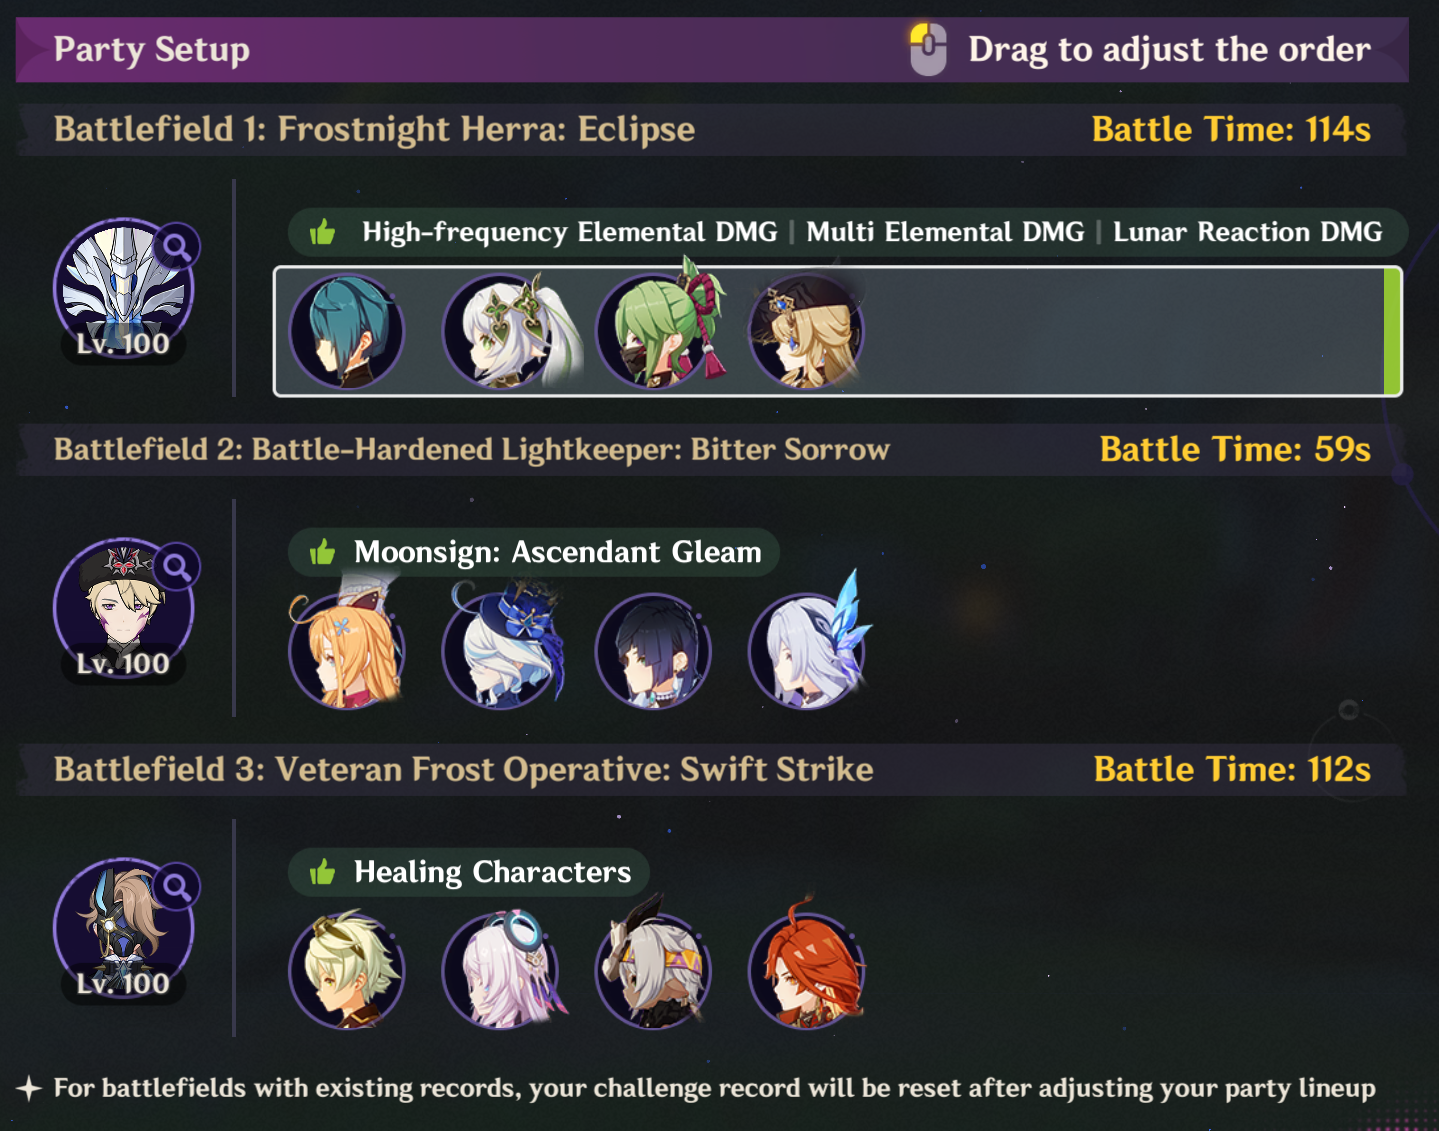This screenshot has height=1131, width=1439.
Task: Click the Healing Characters recommendation tag
Action: click(469, 872)
